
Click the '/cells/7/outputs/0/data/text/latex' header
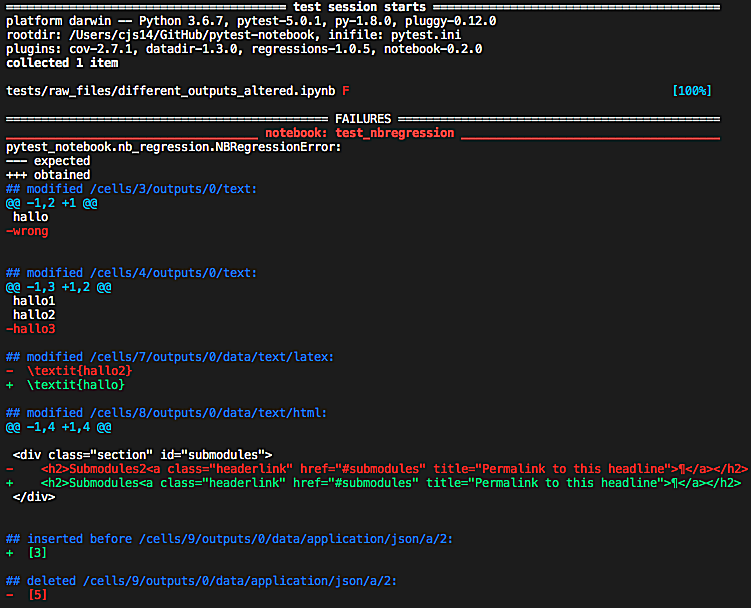[170, 357]
